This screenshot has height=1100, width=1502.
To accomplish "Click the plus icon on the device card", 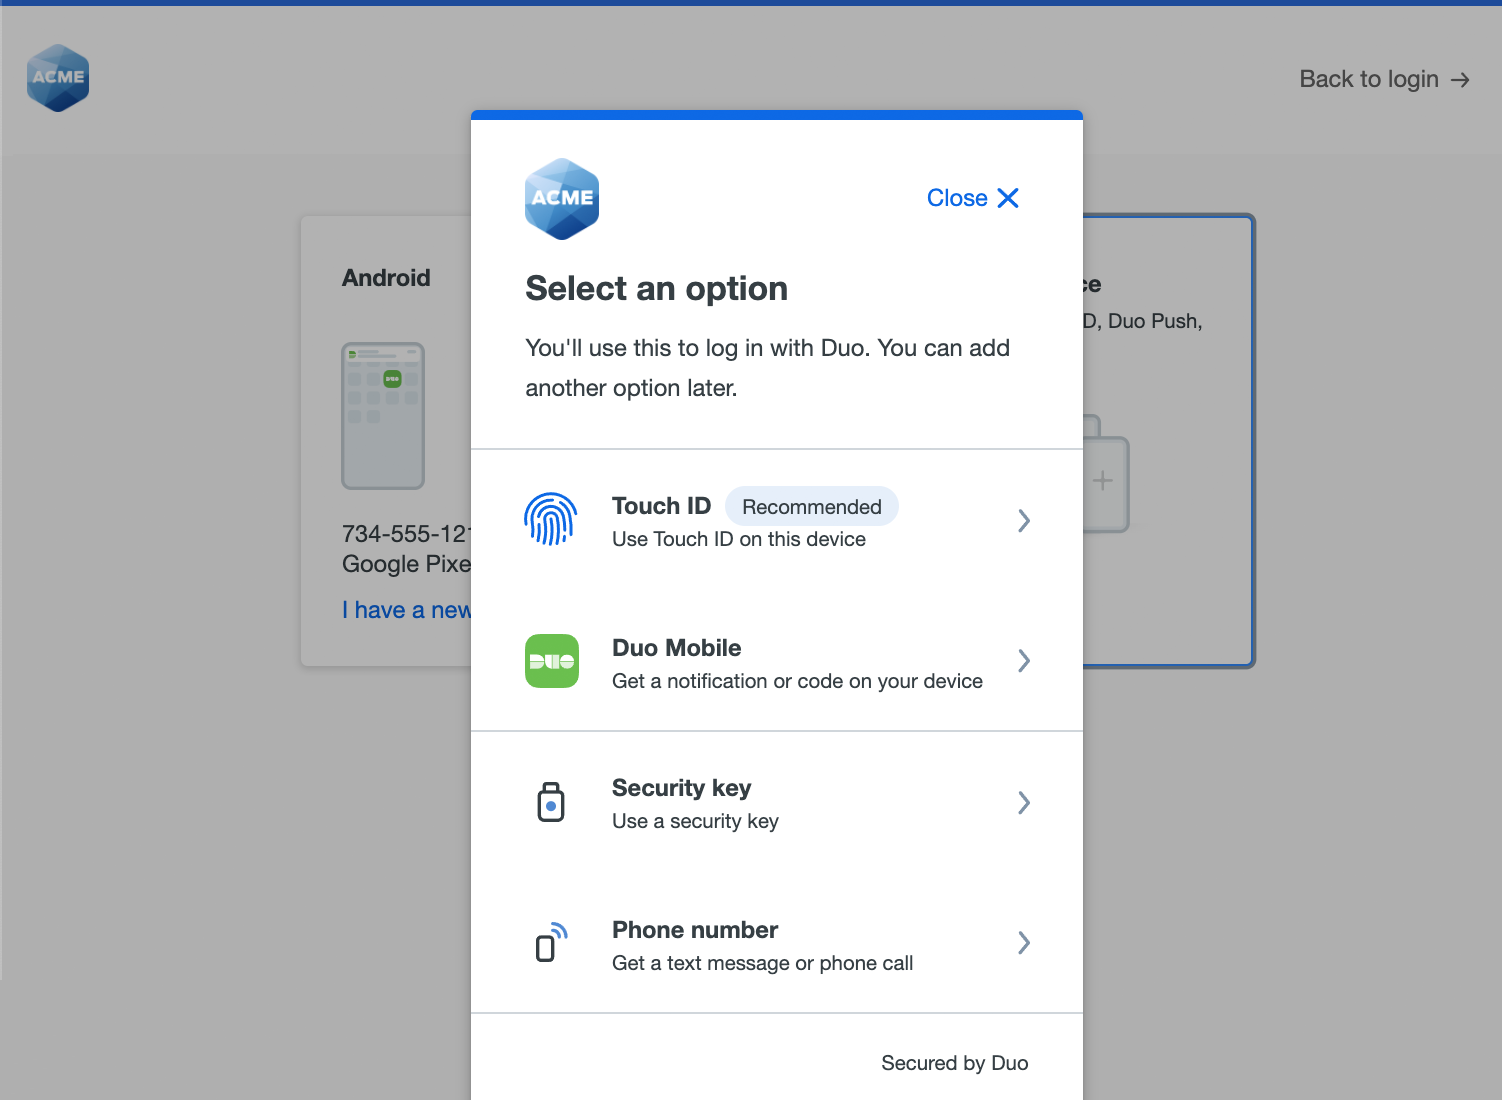I will click(x=1102, y=481).
